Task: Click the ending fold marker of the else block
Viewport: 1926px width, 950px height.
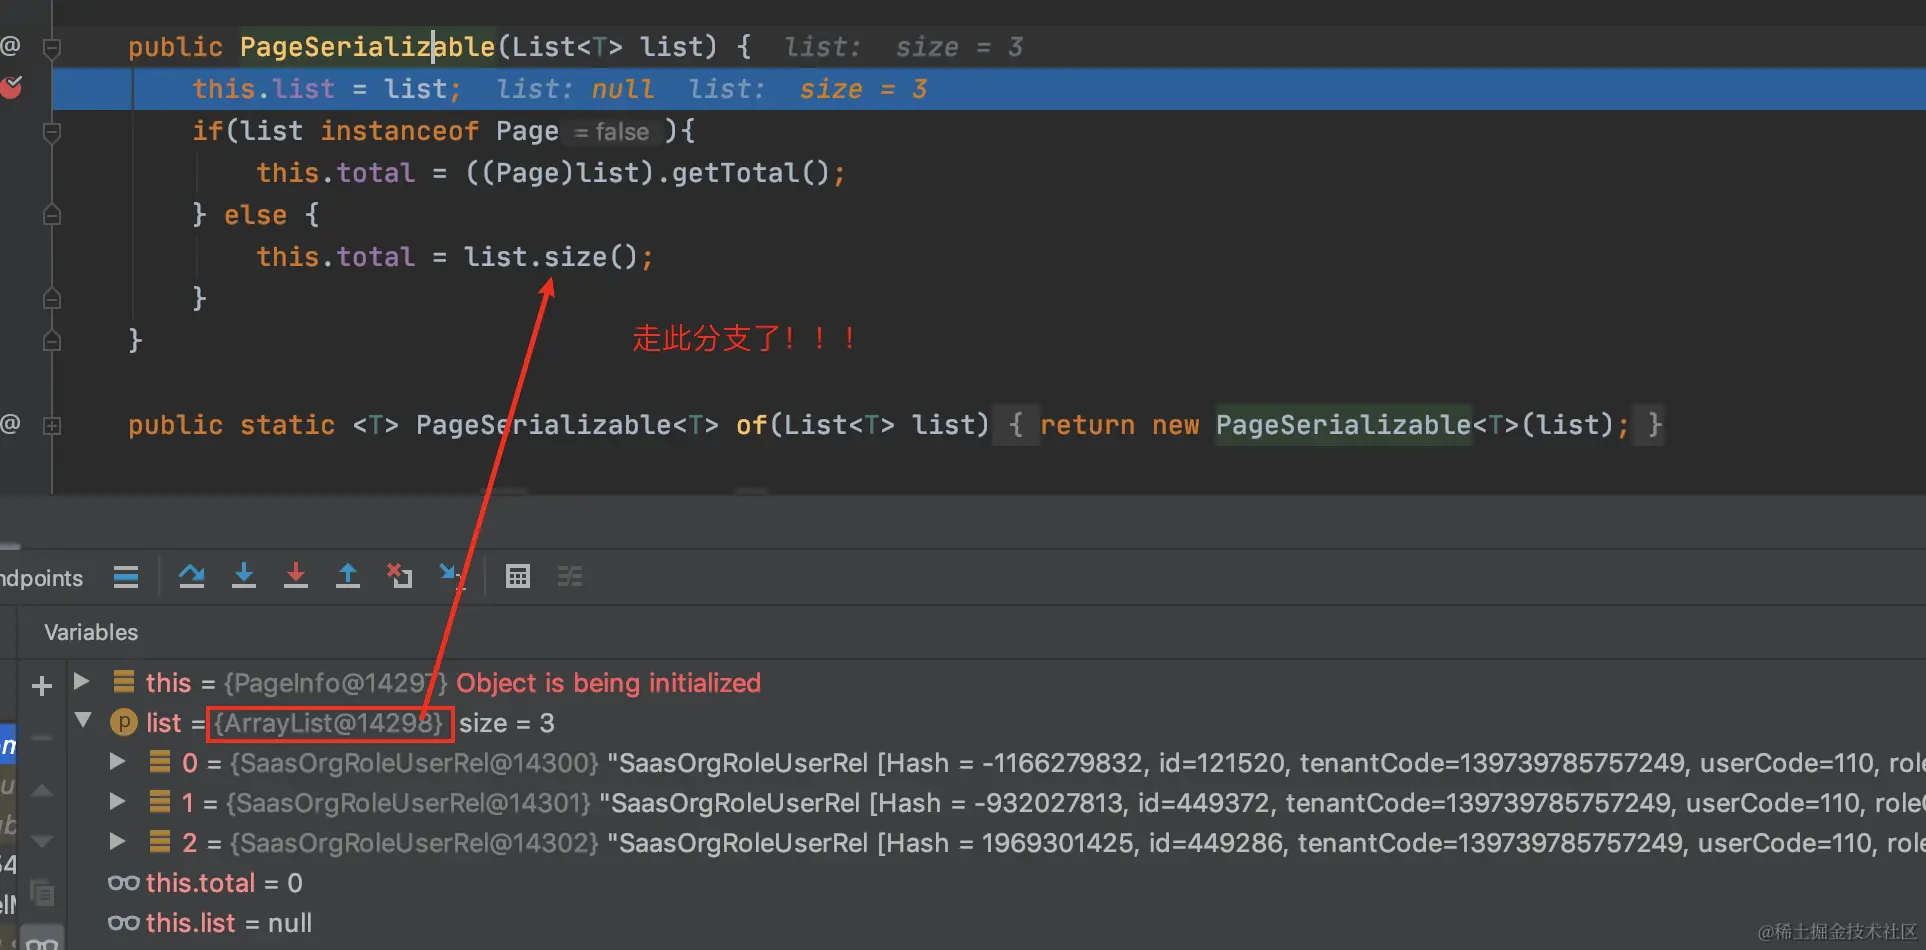Action: pyautogui.click(x=53, y=299)
